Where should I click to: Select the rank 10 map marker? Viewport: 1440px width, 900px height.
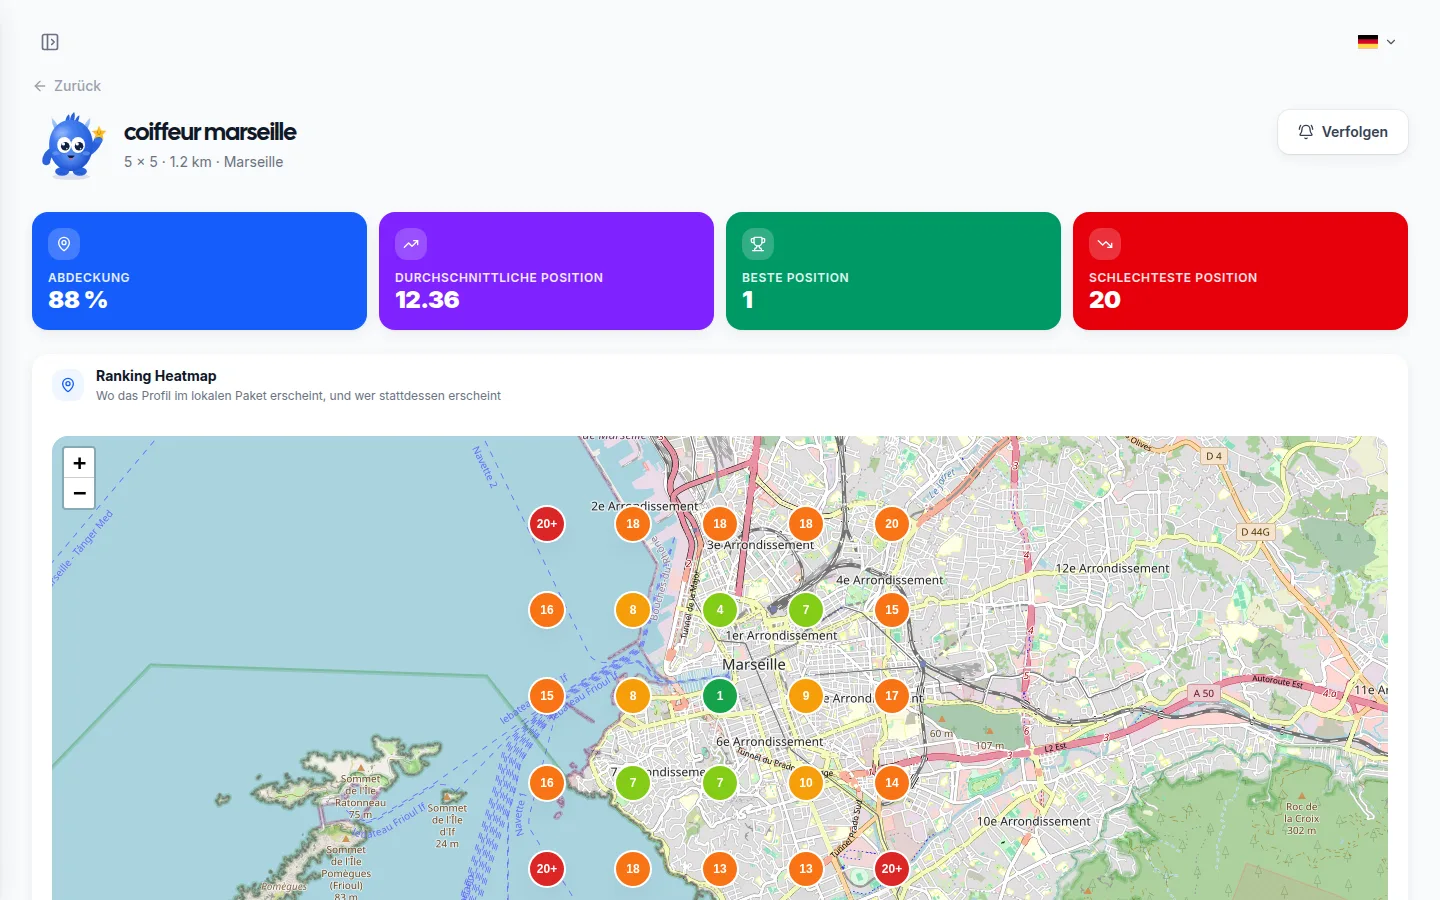click(806, 783)
